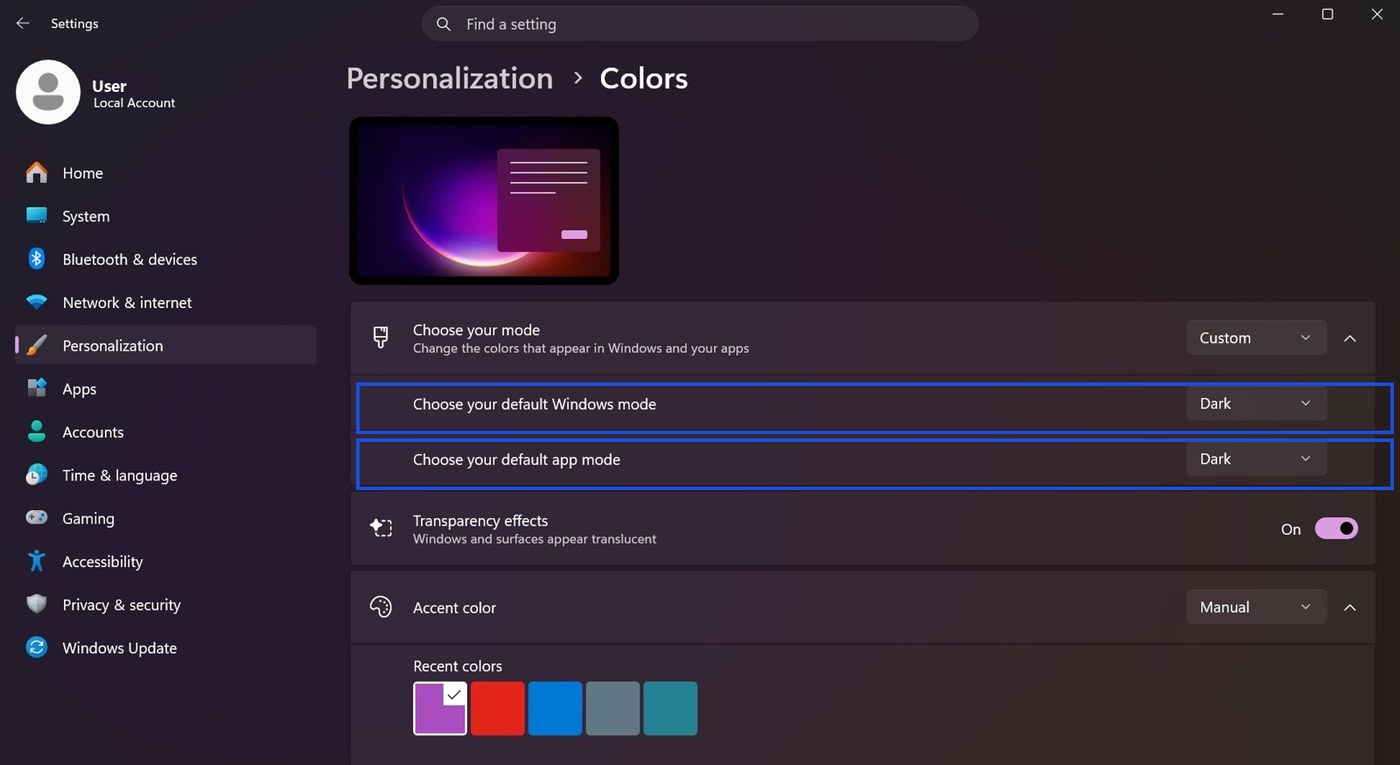This screenshot has height=765, width=1400.
Task: Click the Accessibility figure icon
Action: [x=37, y=561]
